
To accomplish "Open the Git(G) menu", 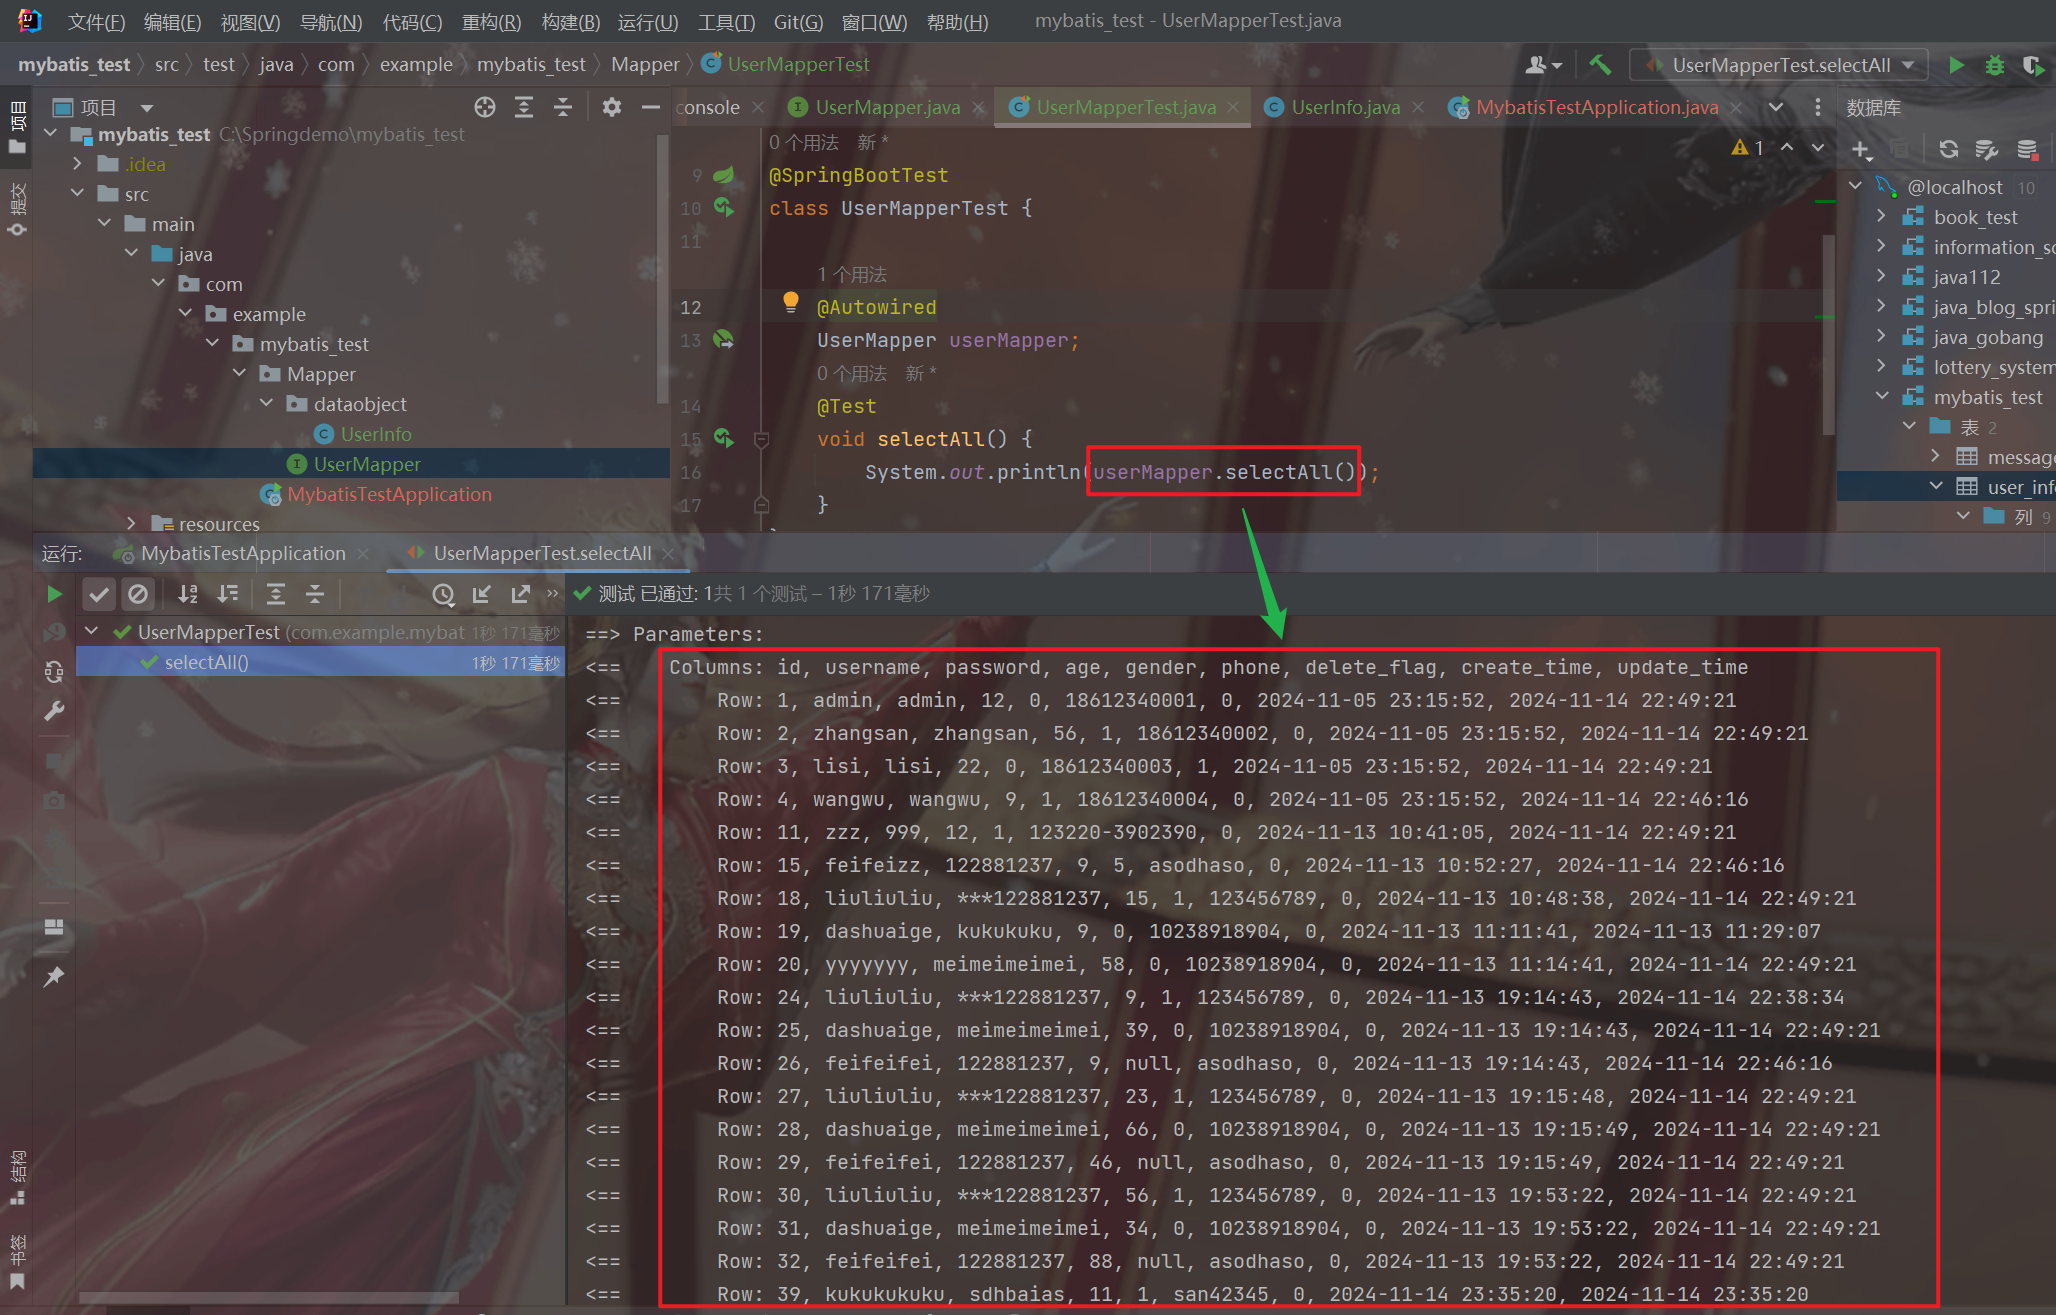I will (797, 22).
